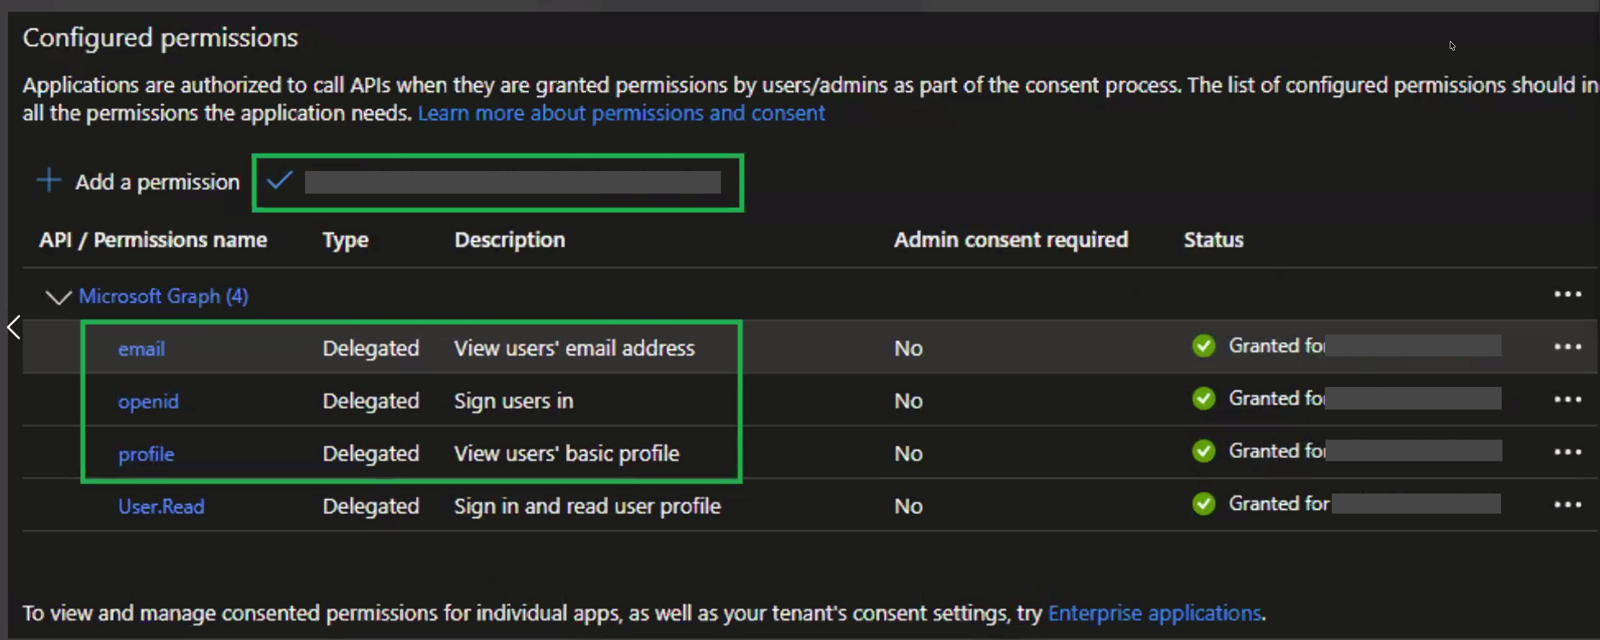
Task: Click the Status column header
Action: point(1214,240)
